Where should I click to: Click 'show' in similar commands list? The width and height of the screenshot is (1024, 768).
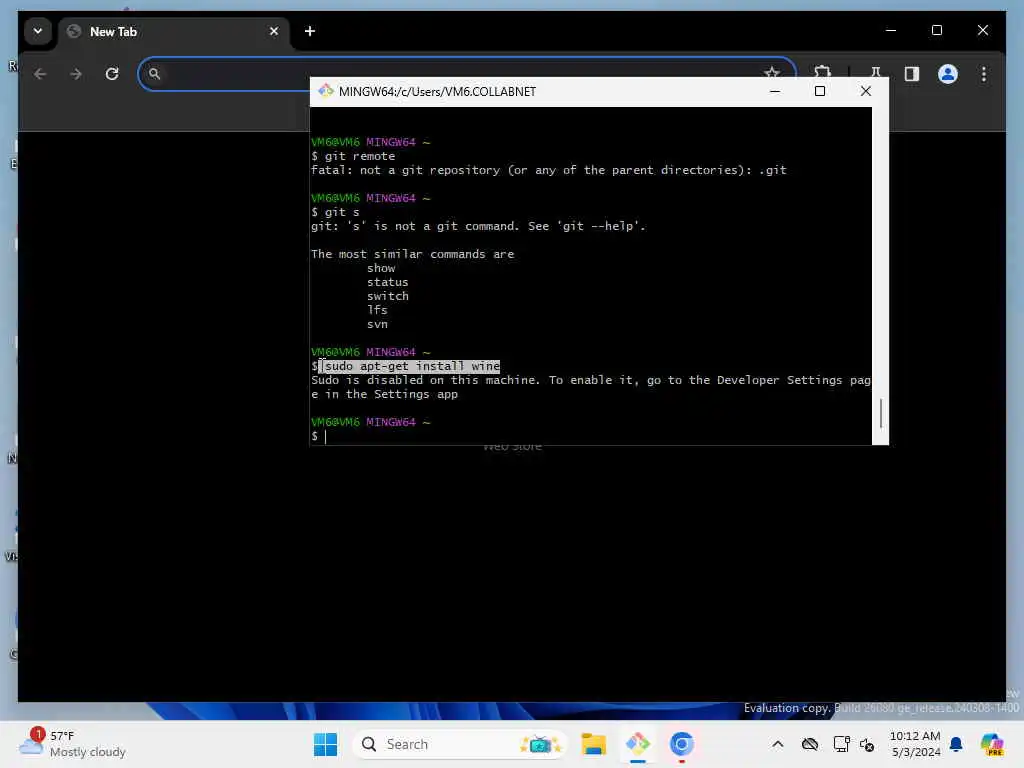381,268
